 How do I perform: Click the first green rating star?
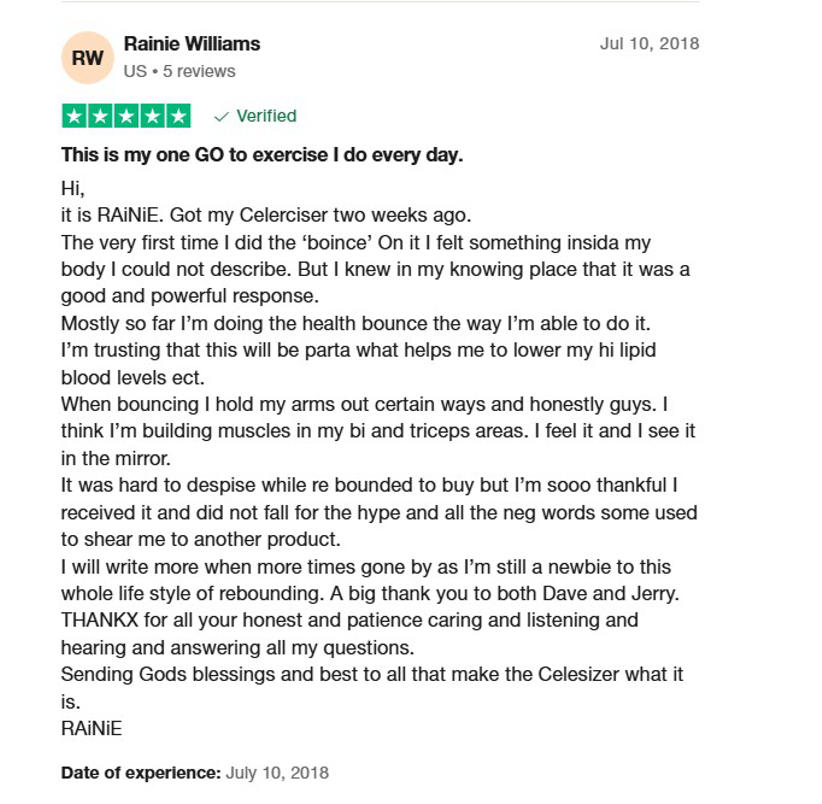[x=74, y=116]
